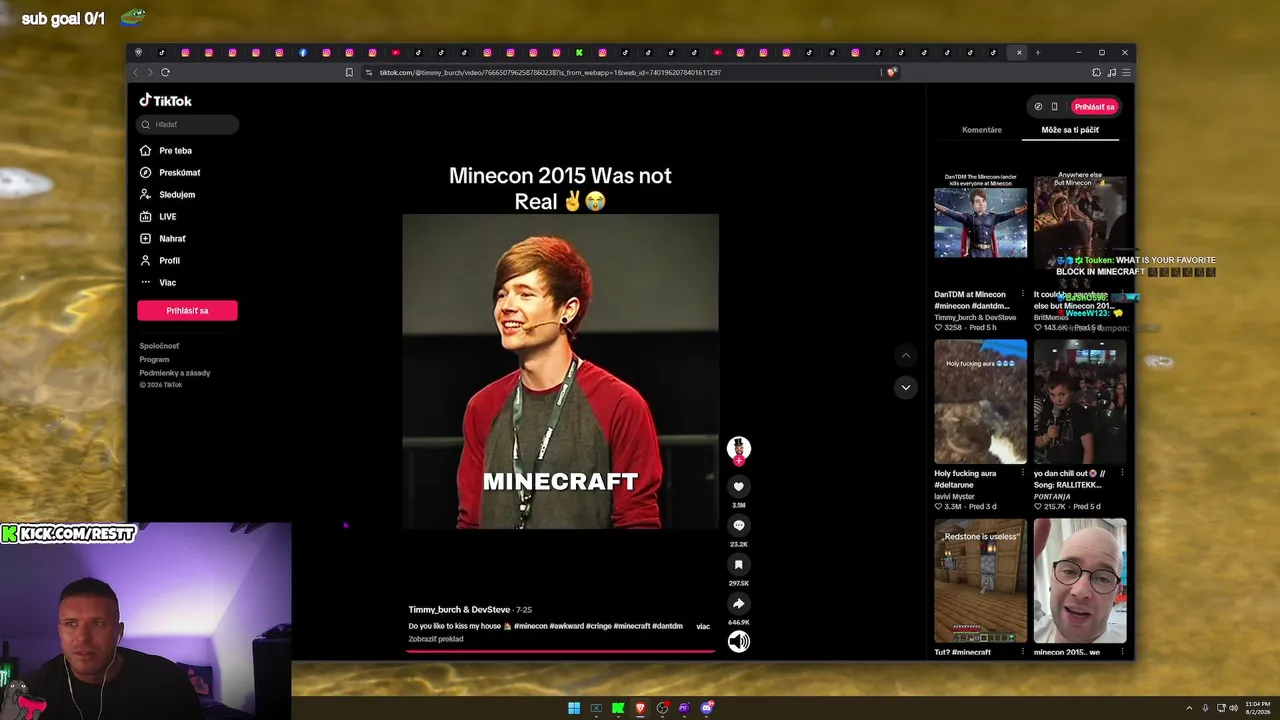
Task: Open the Kick app in the taskbar
Action: 618,708
